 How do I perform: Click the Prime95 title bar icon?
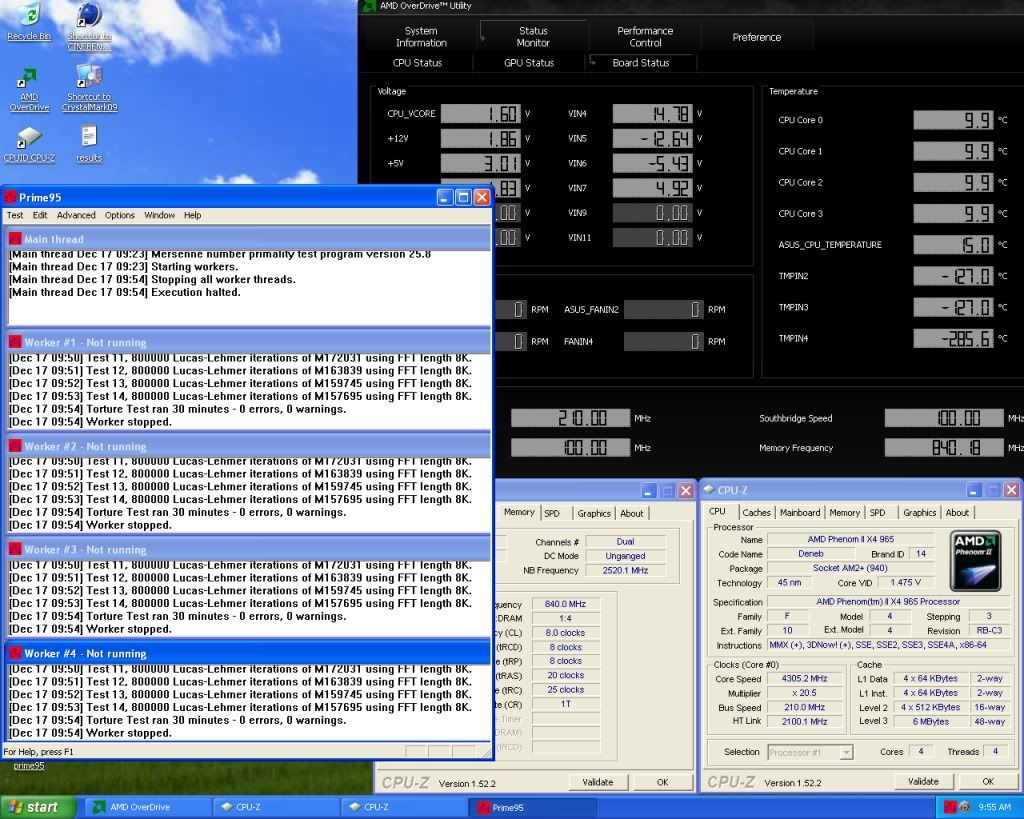click(x=11, y=198)
